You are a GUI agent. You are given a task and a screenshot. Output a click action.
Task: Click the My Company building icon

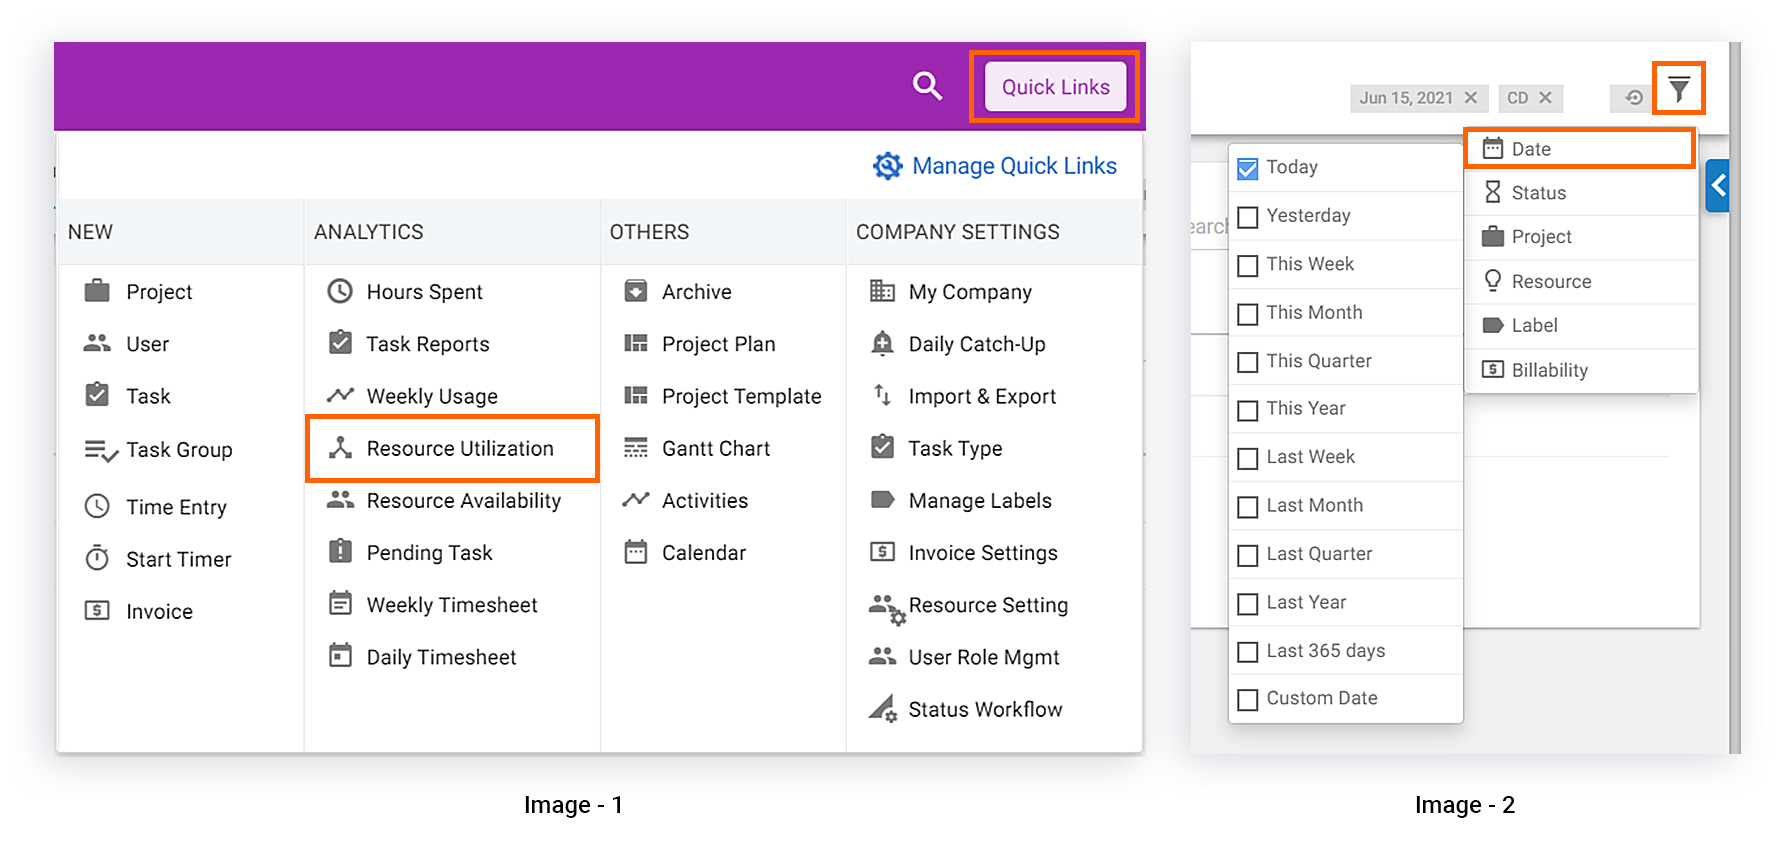pyautogui.click(x=882, y=291)
